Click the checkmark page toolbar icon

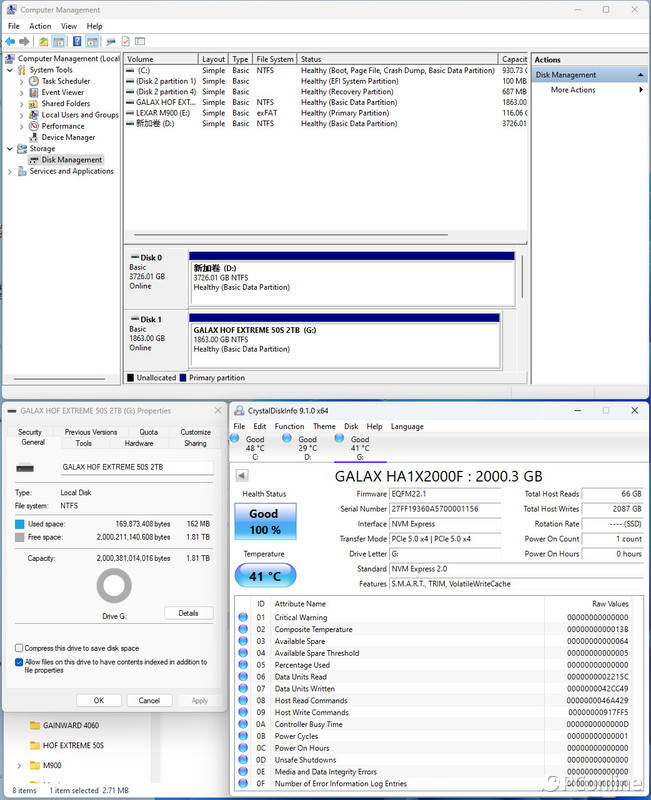point(126,41)
